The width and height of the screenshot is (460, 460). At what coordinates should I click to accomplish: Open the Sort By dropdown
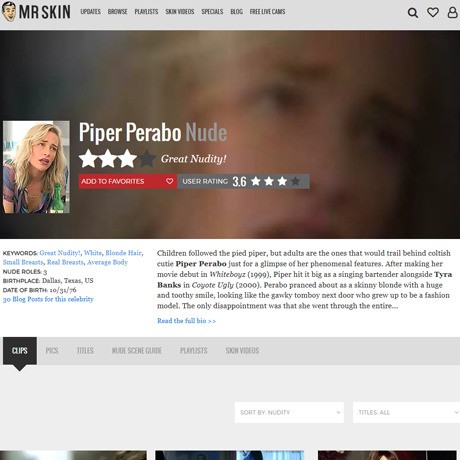pos(289,412)
